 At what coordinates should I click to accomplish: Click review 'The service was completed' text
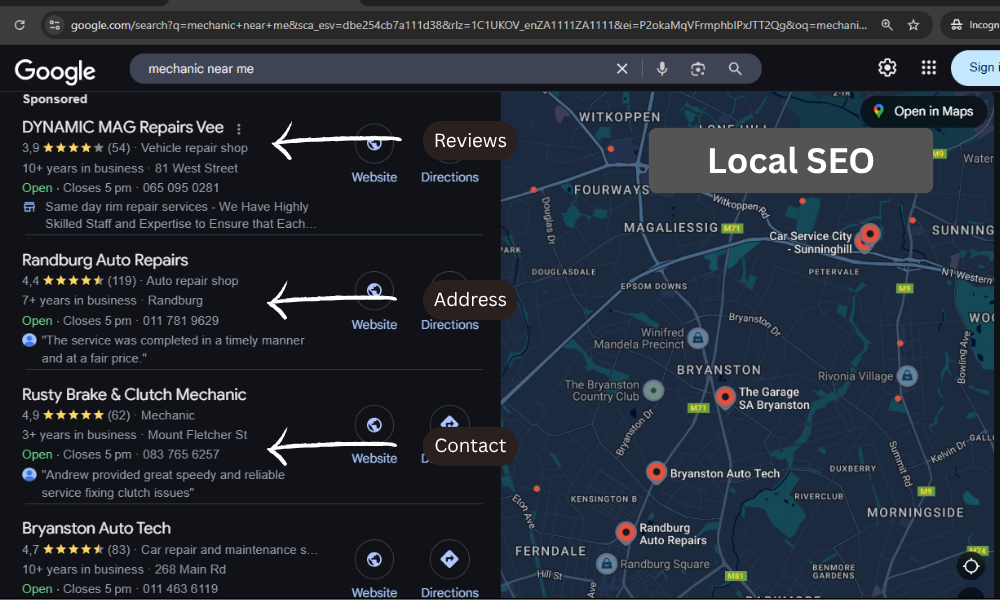tap(173, 349)
